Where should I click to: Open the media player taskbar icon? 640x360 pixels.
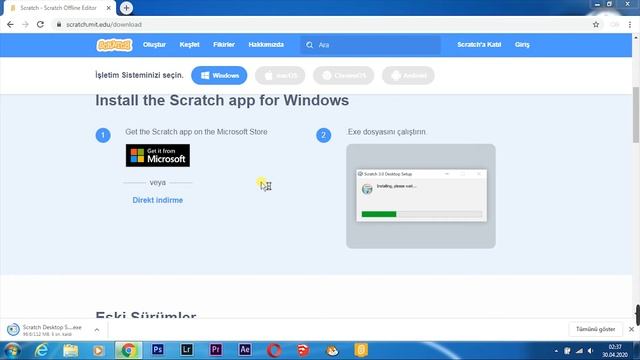98,350
